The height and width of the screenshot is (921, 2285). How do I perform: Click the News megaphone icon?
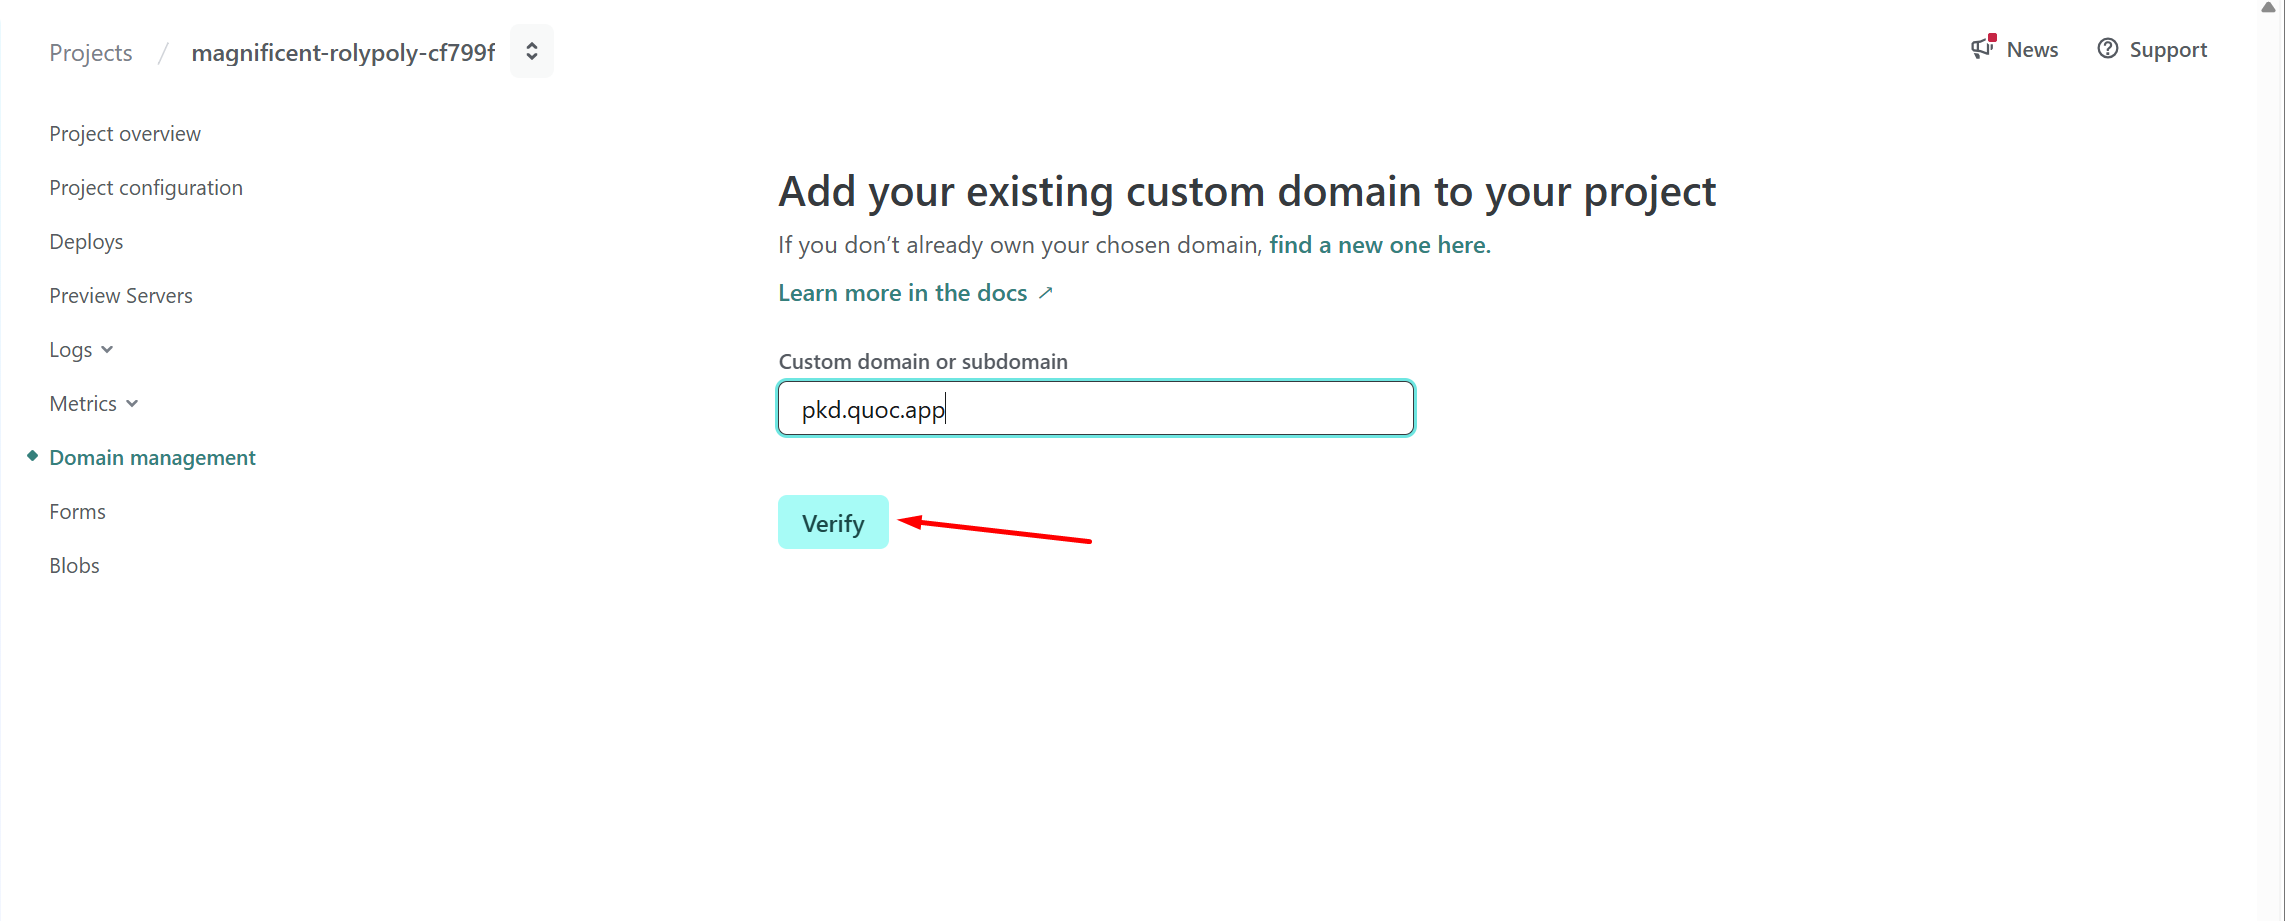[x=1982, y=48]
